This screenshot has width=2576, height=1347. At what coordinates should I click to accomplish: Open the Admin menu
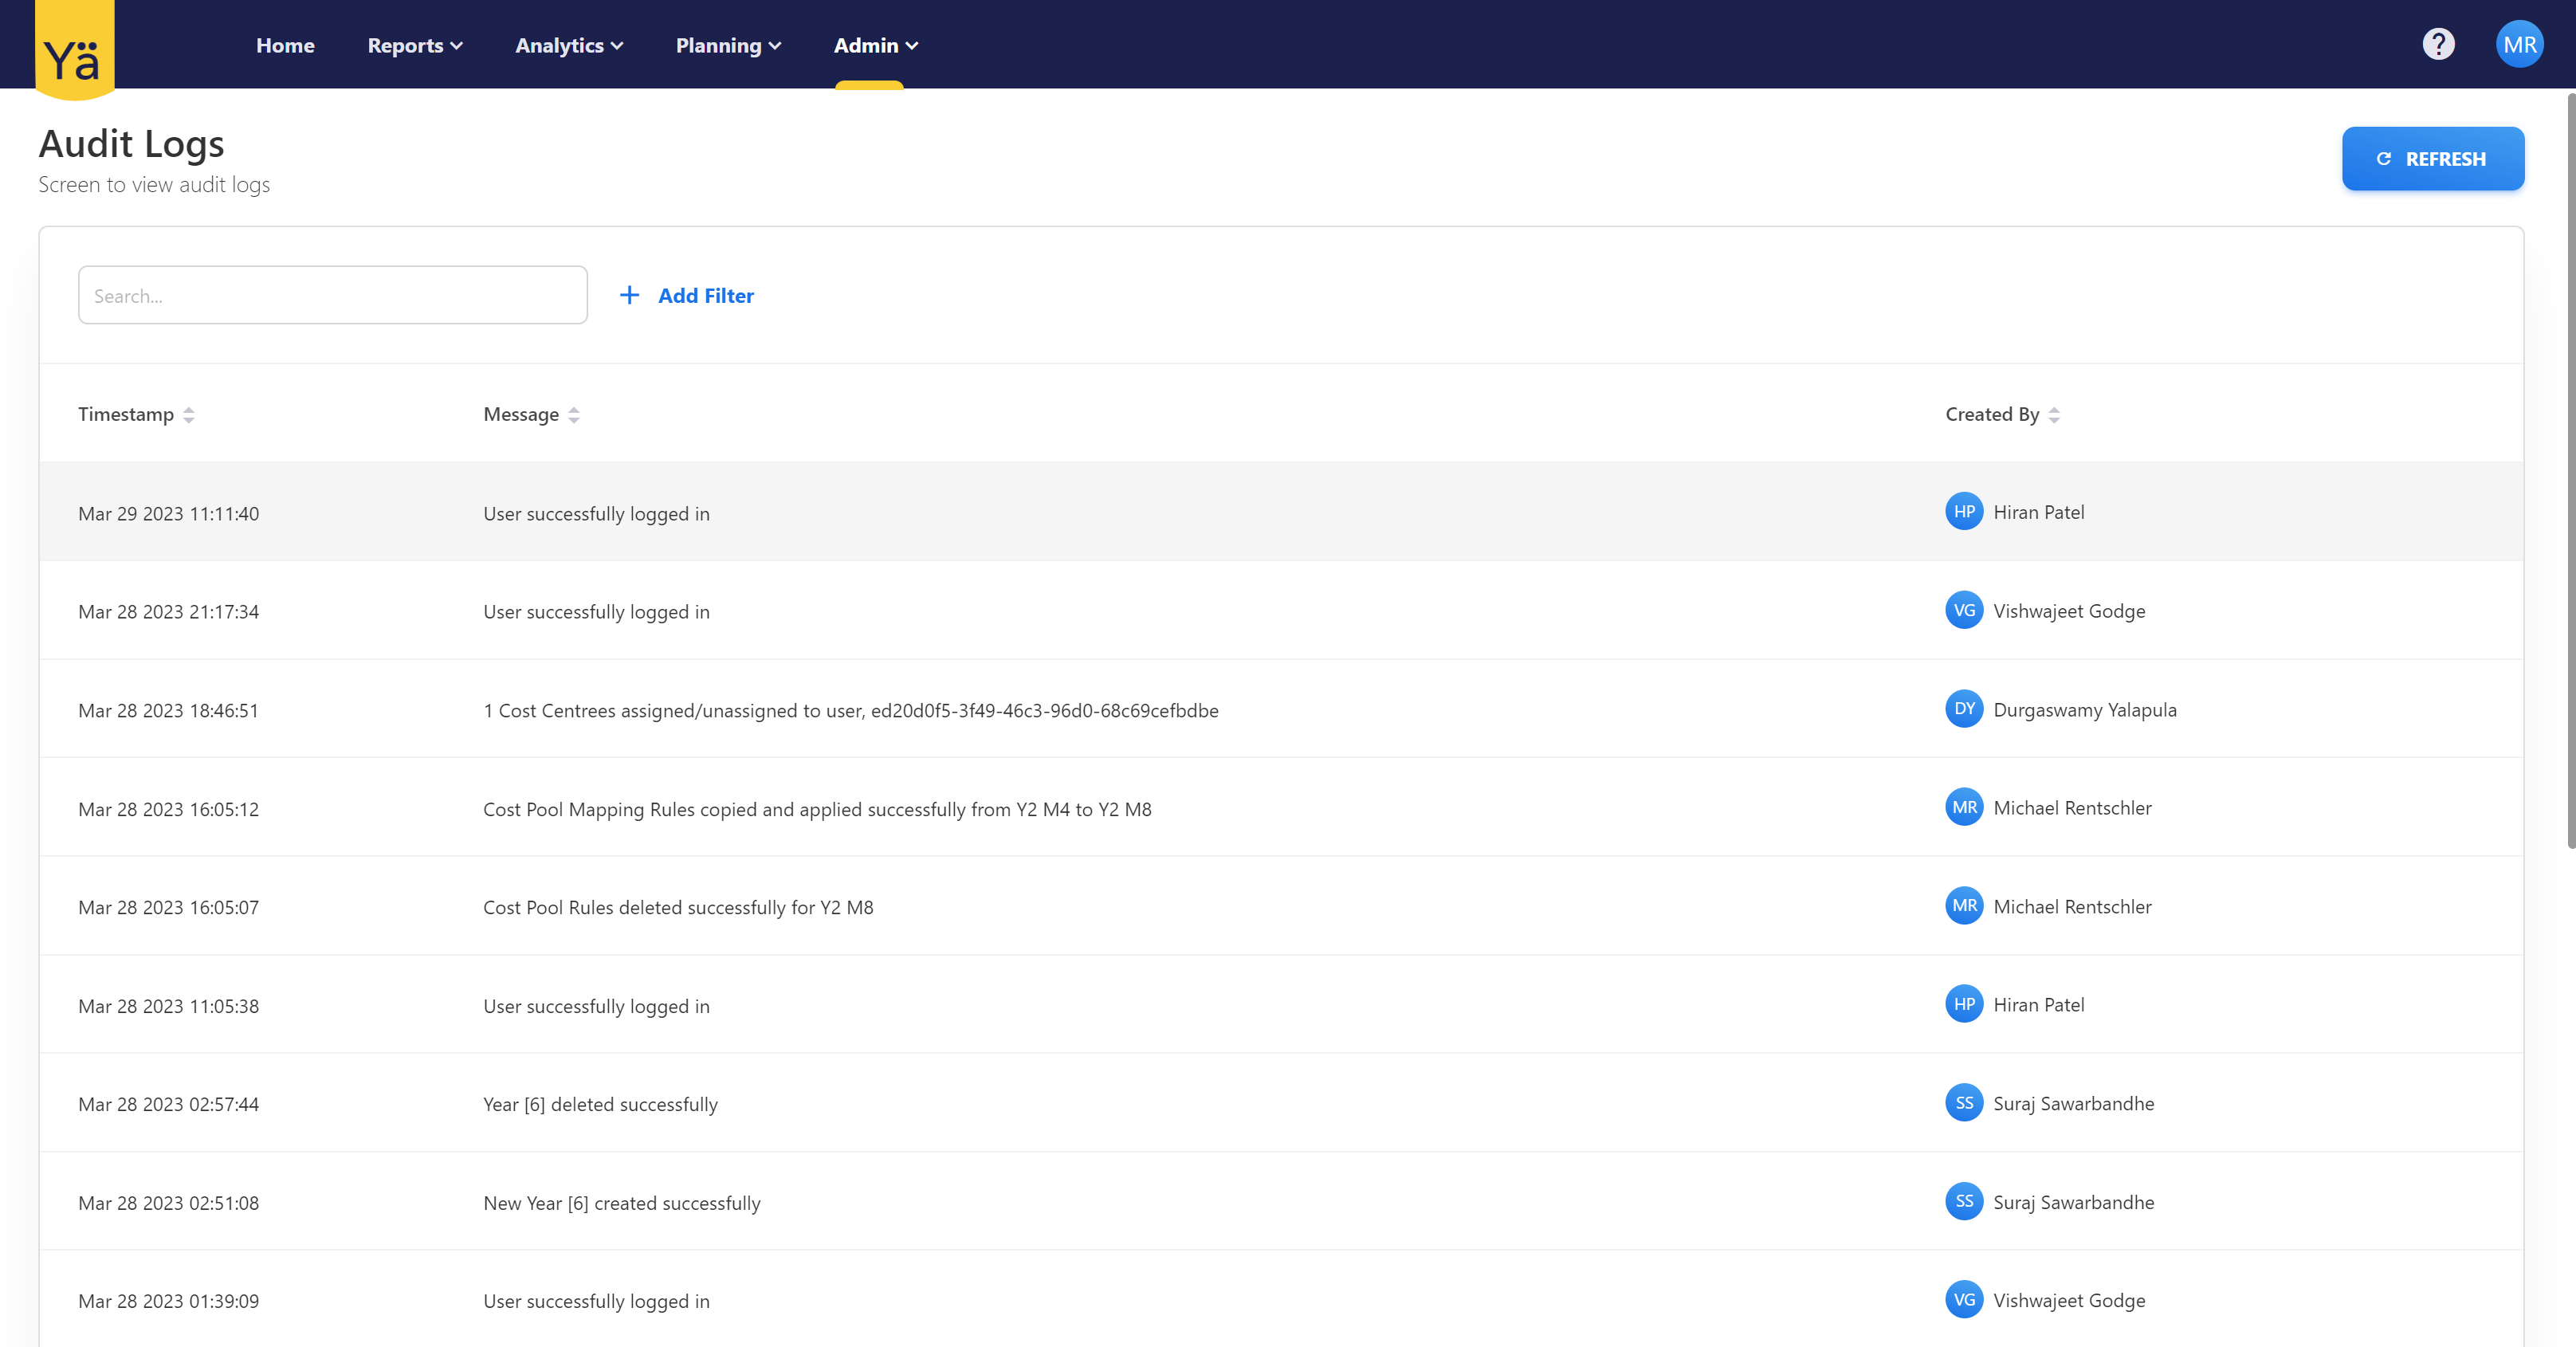tap(875, 46)
